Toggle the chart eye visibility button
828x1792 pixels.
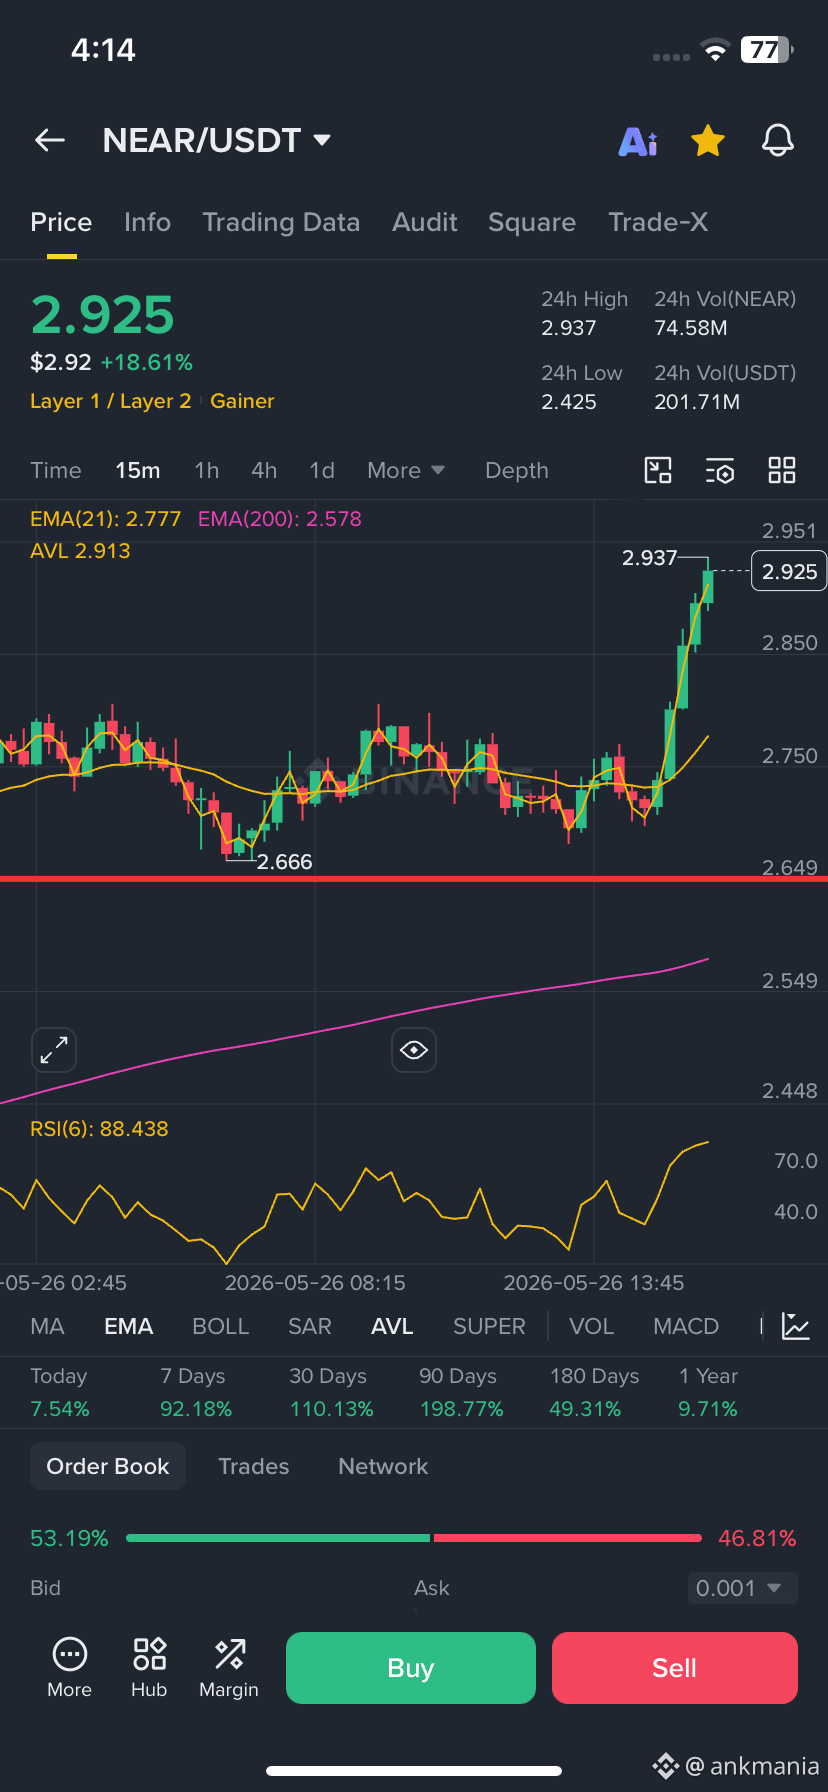pos(414,1050)
